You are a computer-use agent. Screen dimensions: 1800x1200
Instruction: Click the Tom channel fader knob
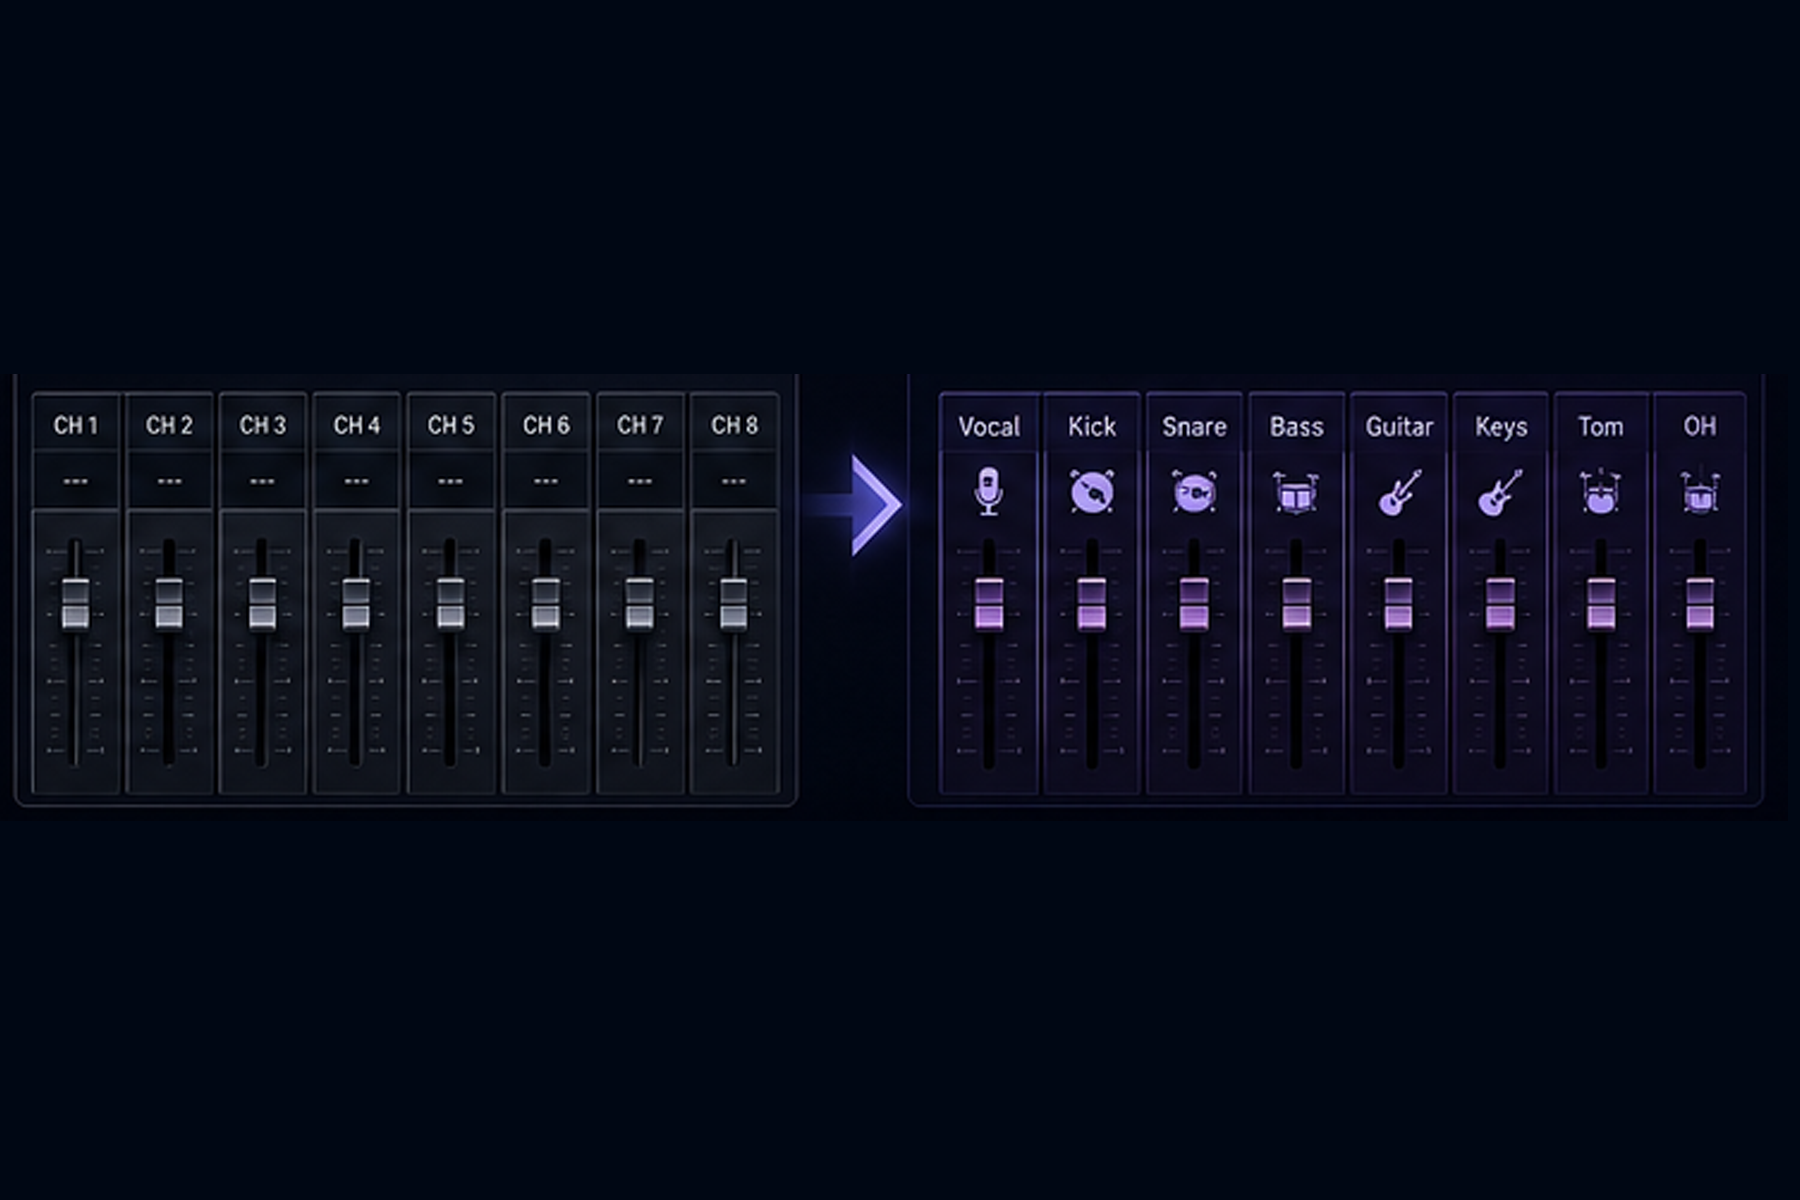[1600, 604]
